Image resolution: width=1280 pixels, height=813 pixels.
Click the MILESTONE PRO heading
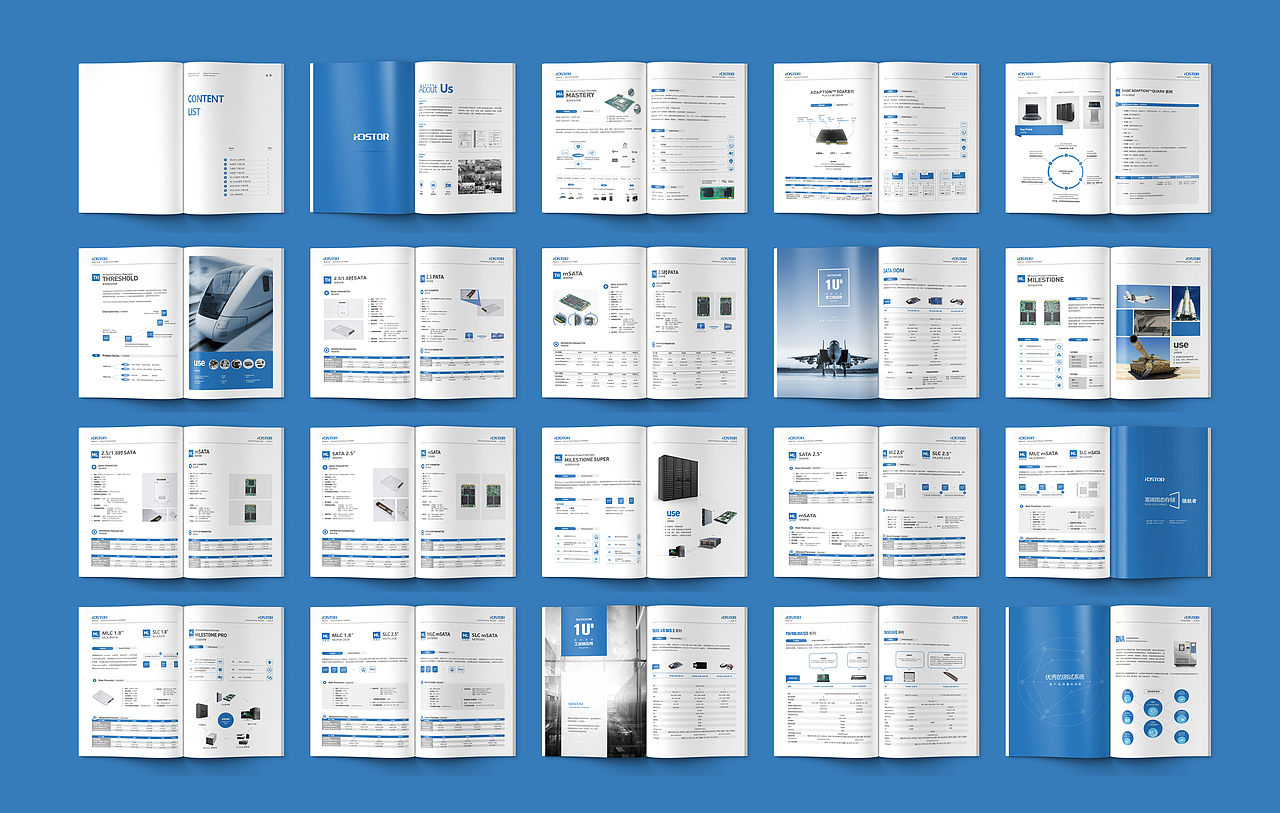[212, 635]
